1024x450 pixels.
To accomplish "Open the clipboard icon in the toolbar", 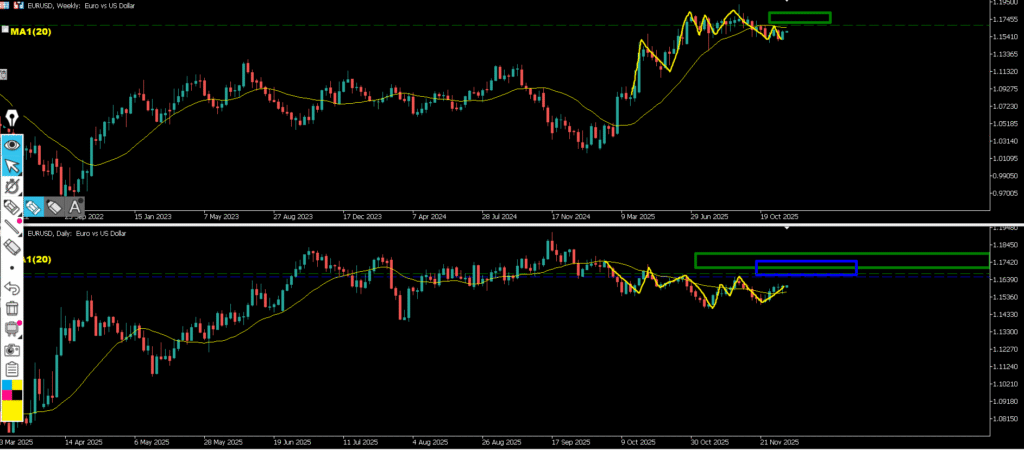I will 12,370.
